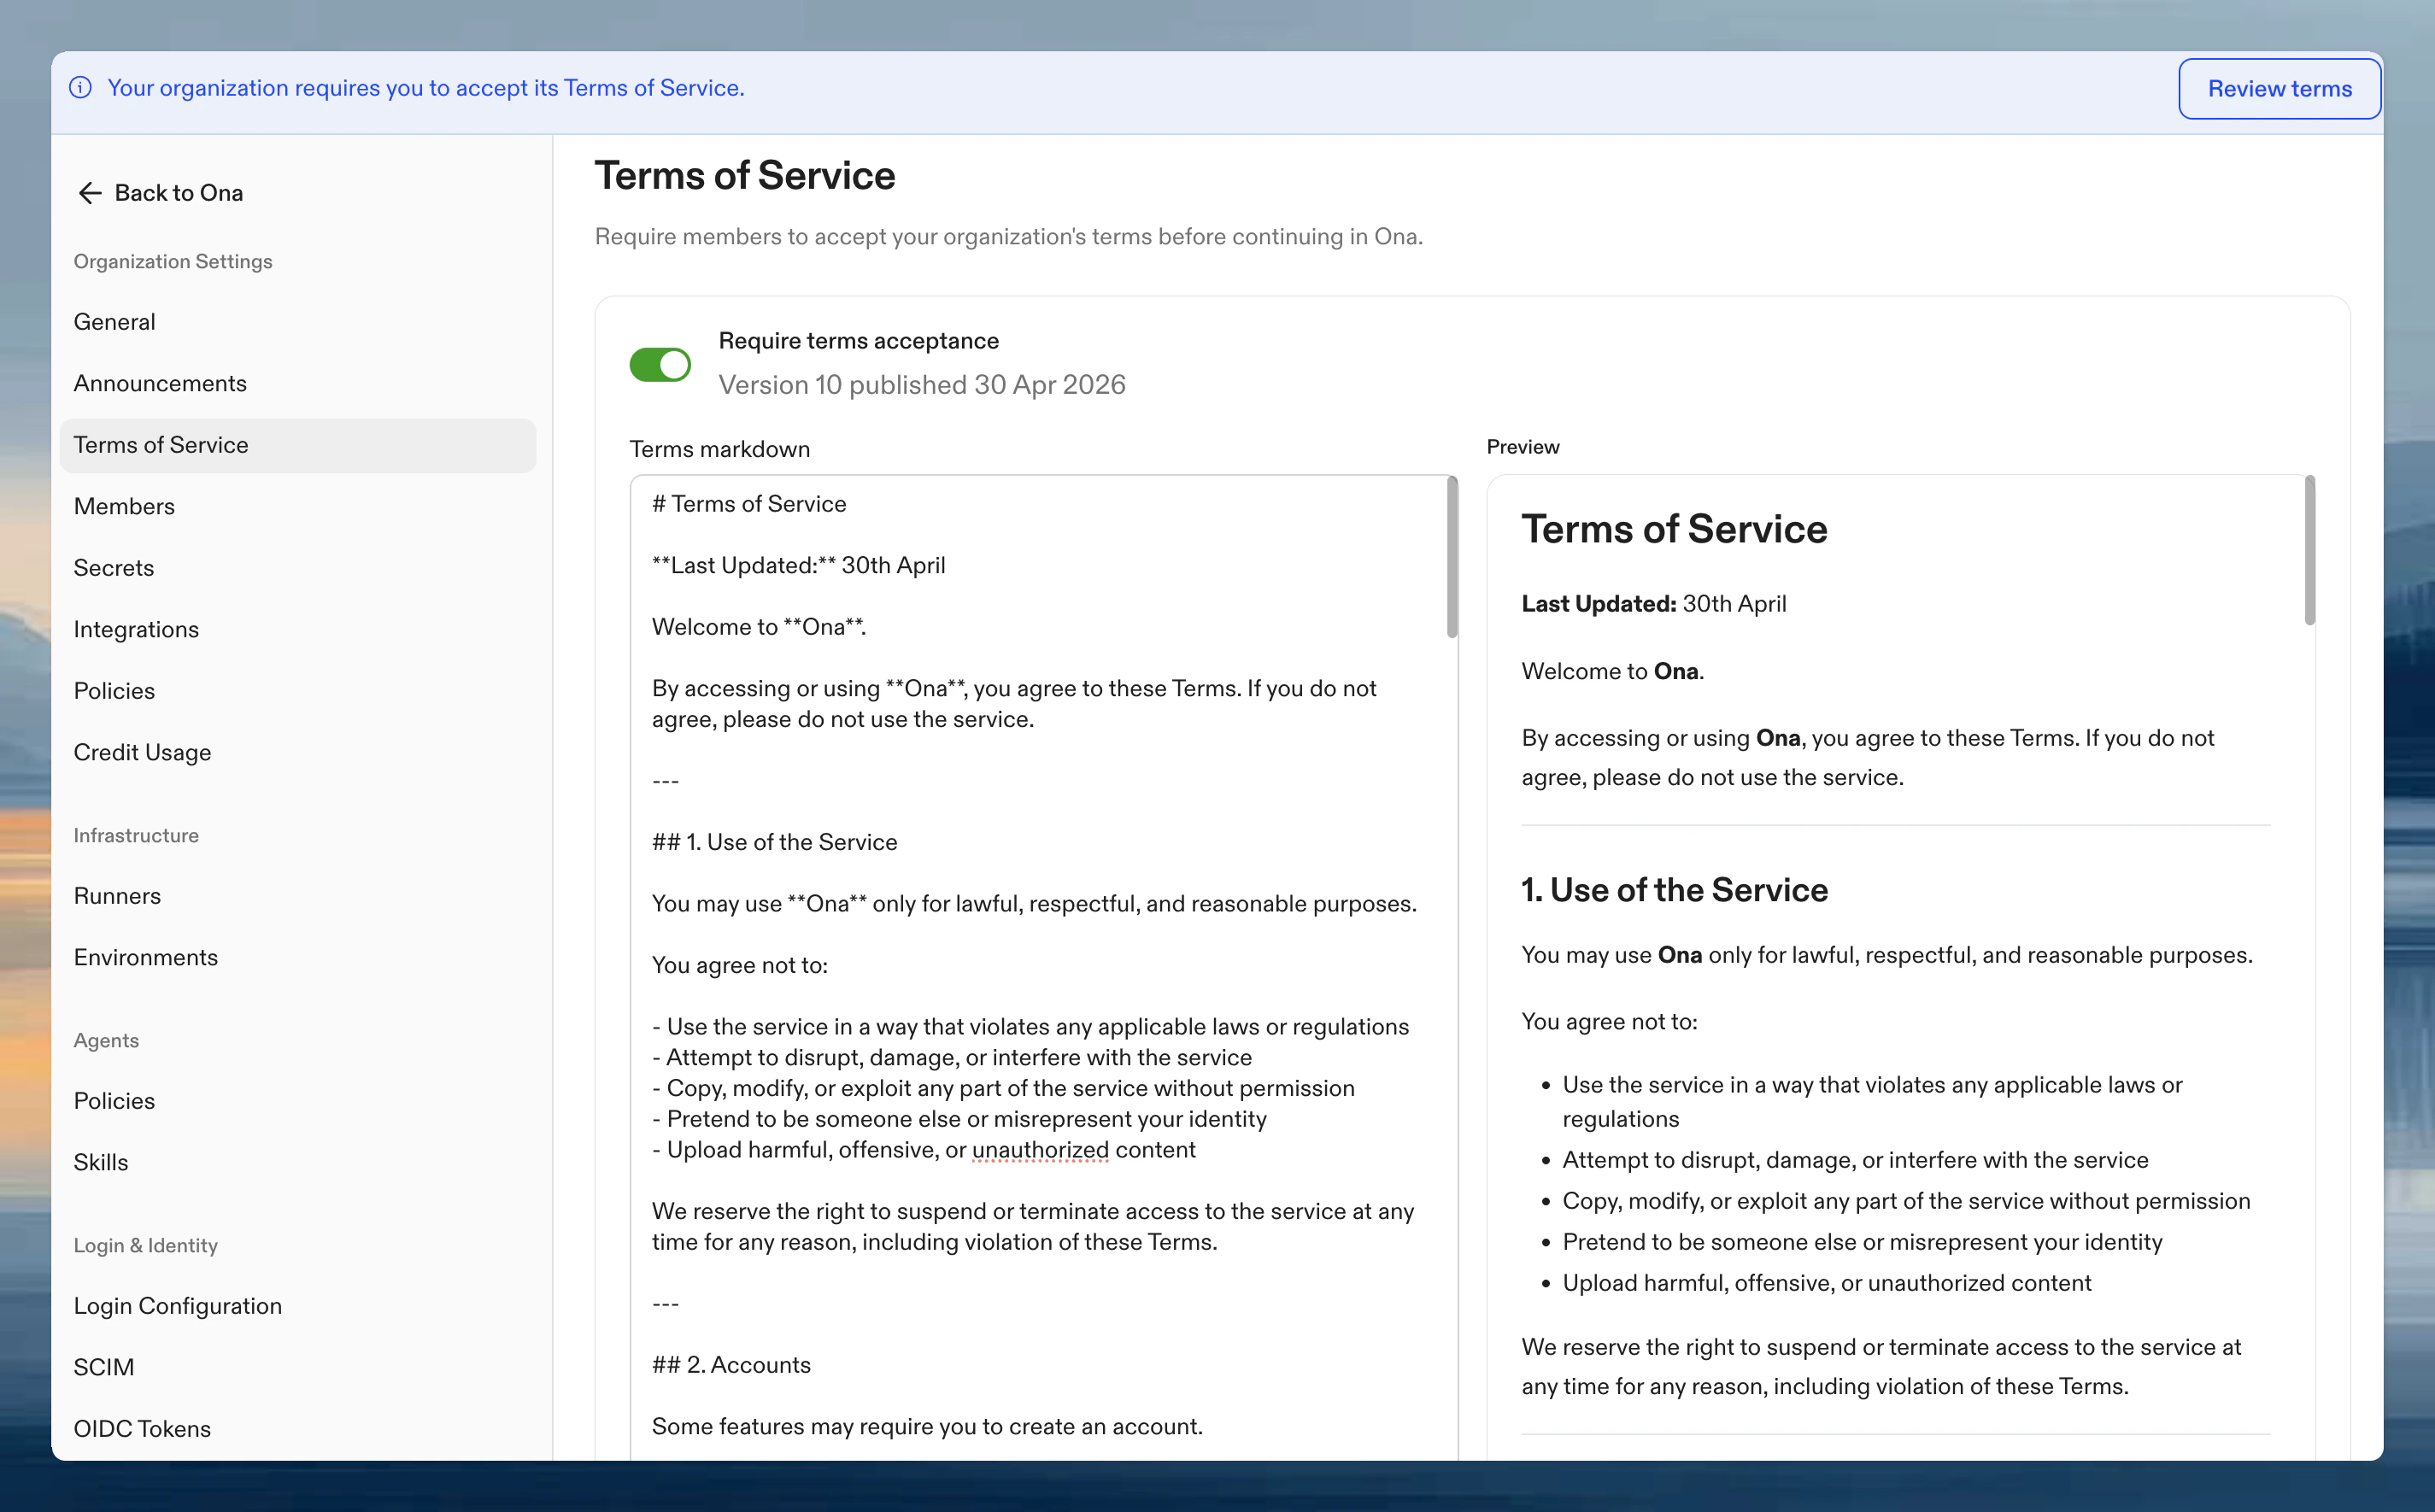This screenshot has width=2435, height=1512.
Task: Open the Login Configuration page
Action: tap(178, 1306)
